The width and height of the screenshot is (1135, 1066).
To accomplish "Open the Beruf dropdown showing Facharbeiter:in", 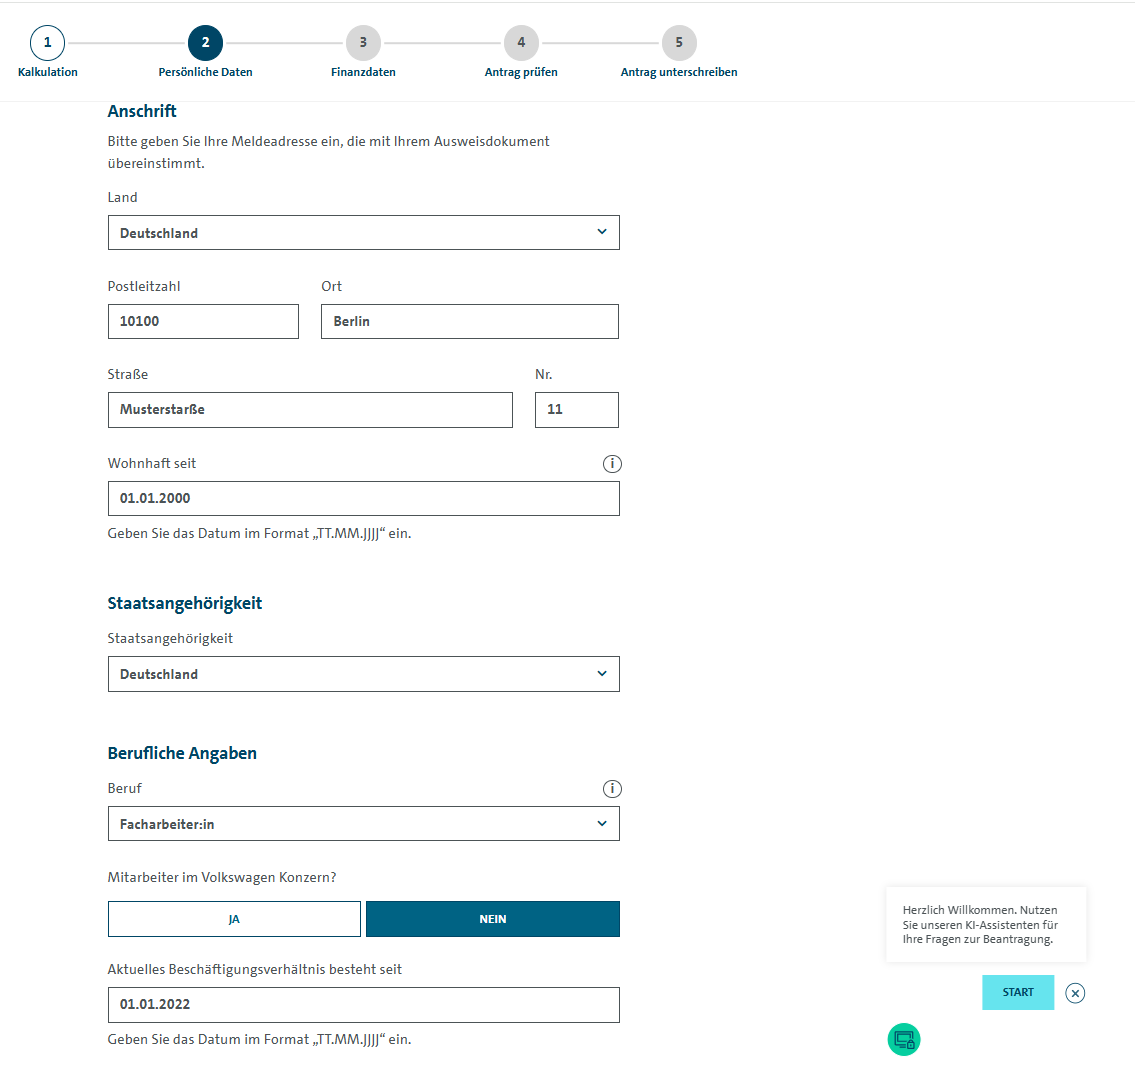I will click(x=363, y=824).
